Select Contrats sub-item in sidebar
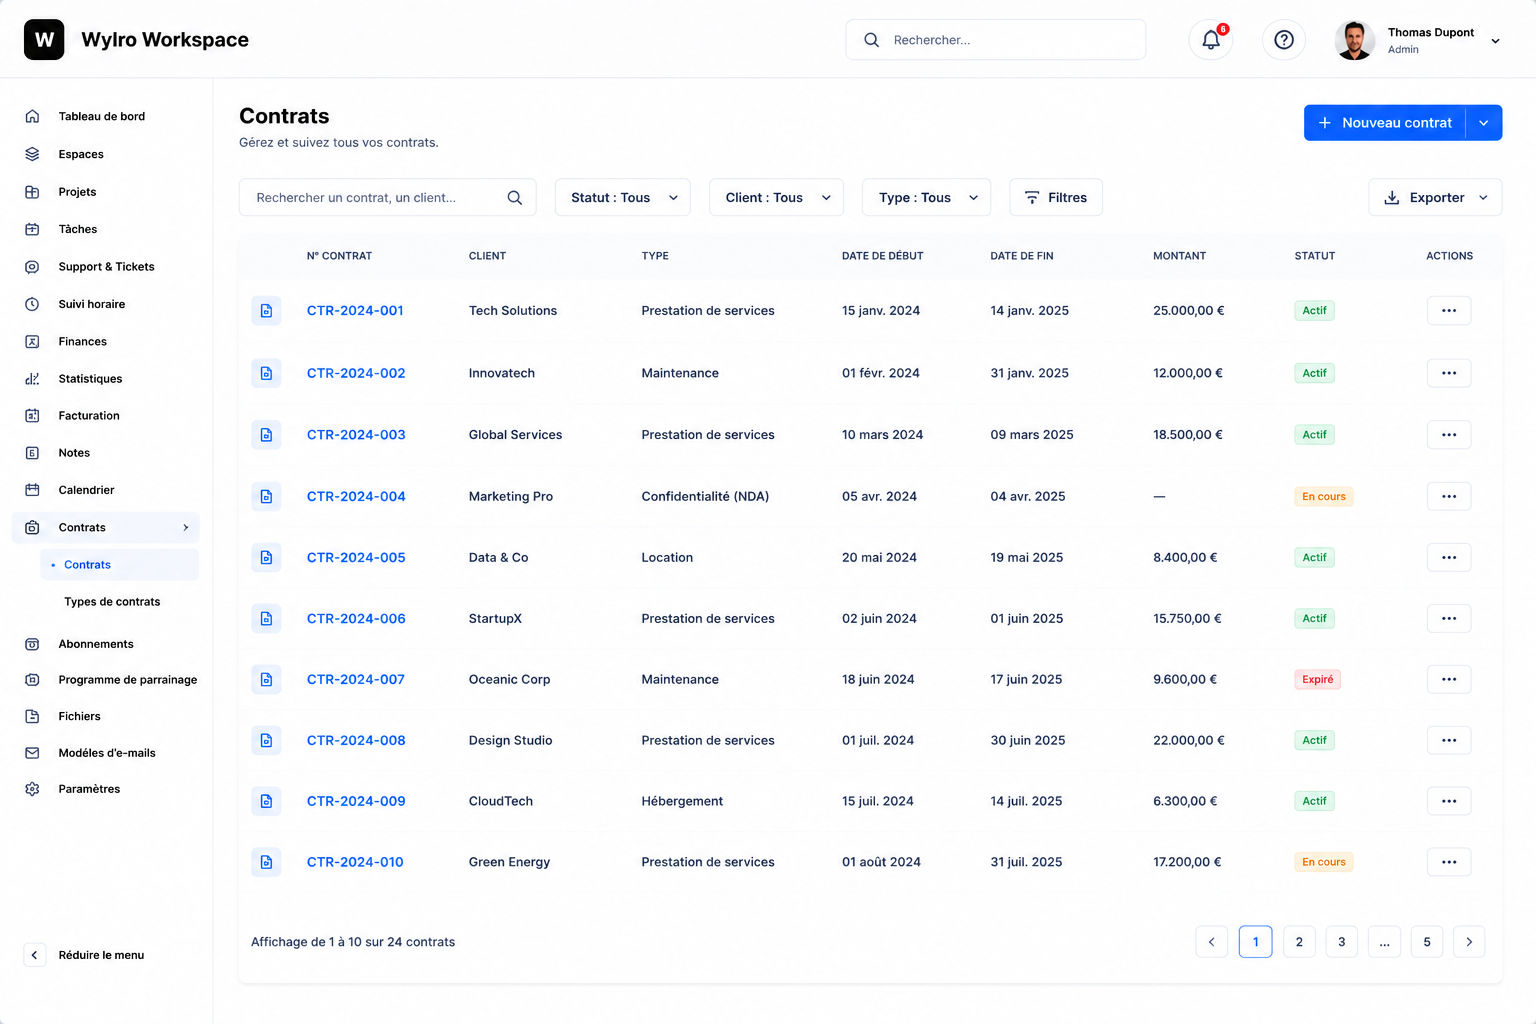The width and height of the screenshot is (1536, 1024). (x=120, y=565)
